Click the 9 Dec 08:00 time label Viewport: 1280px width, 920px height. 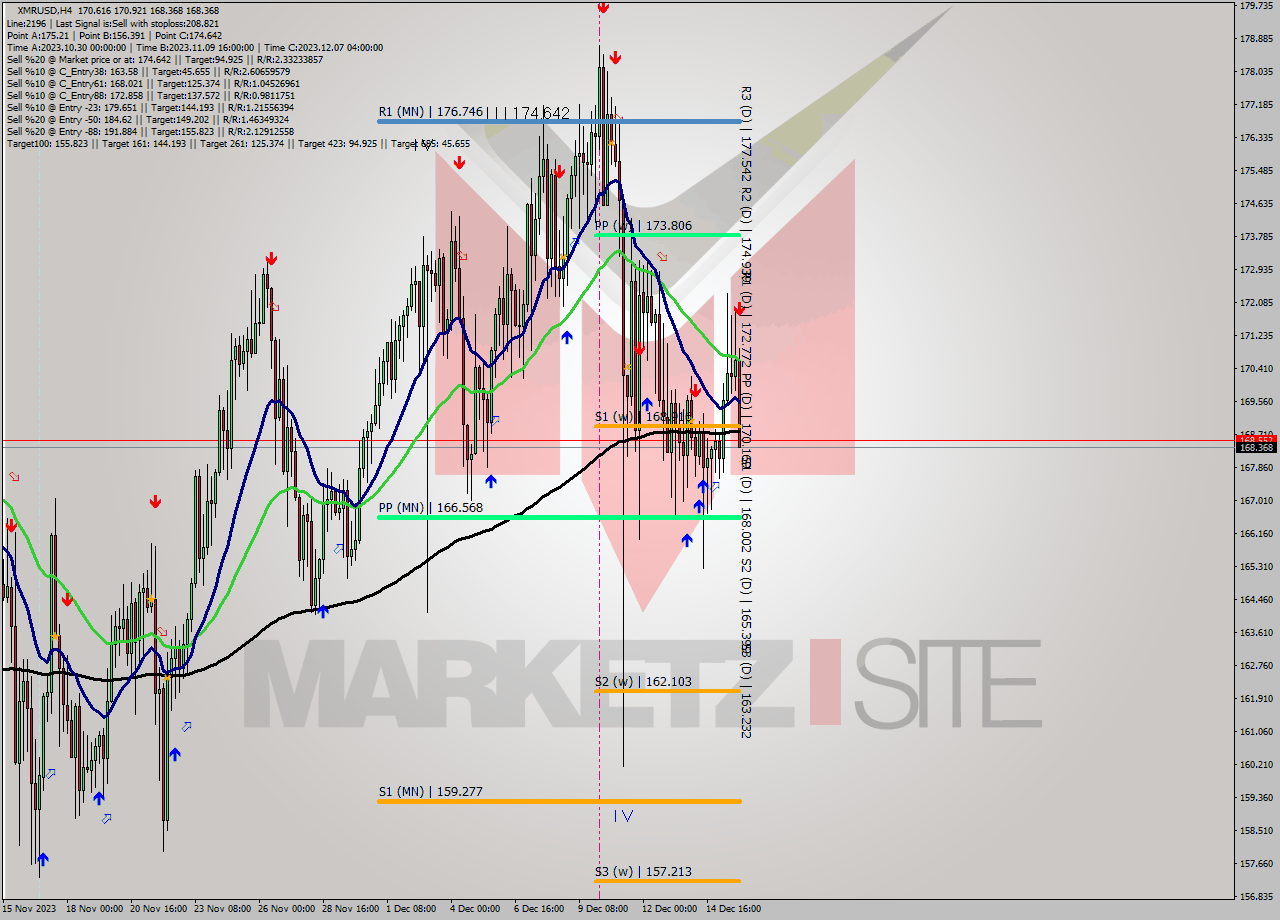click(603, 909)
